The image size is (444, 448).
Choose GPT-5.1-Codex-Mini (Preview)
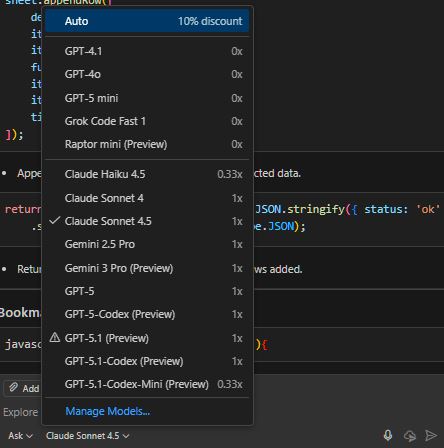[x=147, y=384]
